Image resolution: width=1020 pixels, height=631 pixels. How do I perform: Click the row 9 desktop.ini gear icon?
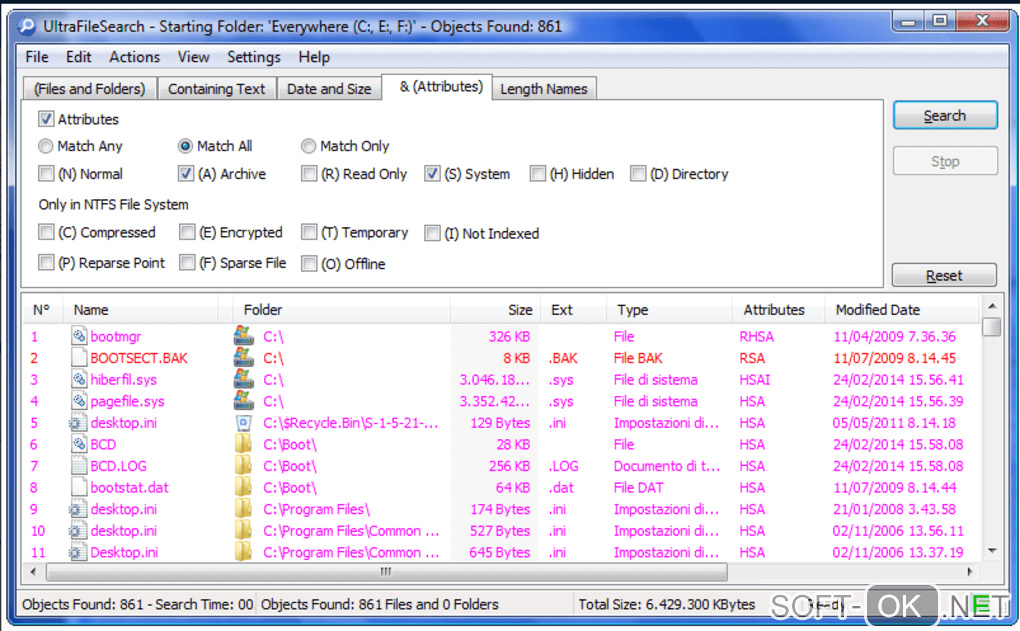click(x=77, y=509)
